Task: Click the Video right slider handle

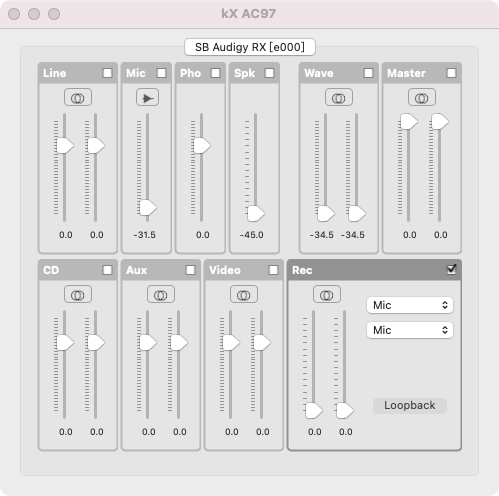Action: coord(262,343)
